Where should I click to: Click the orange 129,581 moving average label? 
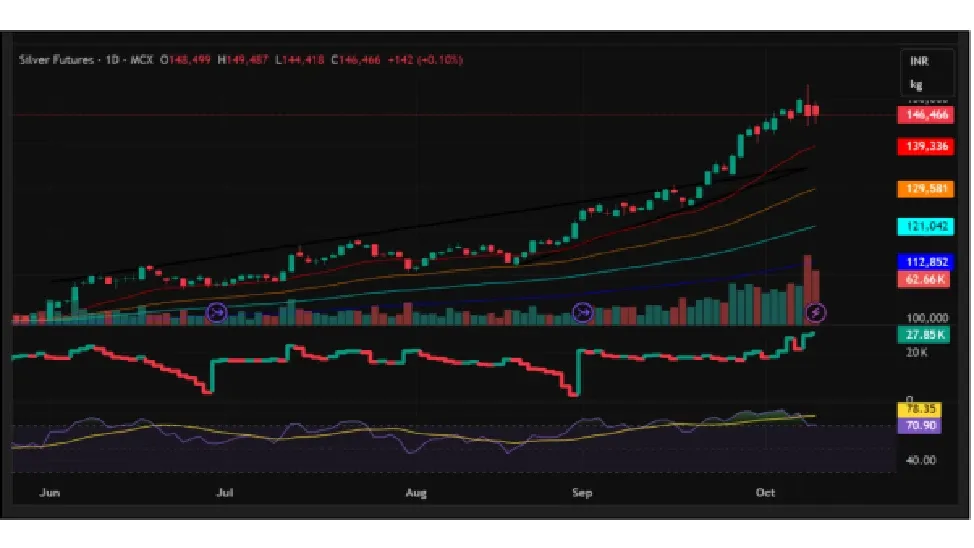(x=925, y=188)
